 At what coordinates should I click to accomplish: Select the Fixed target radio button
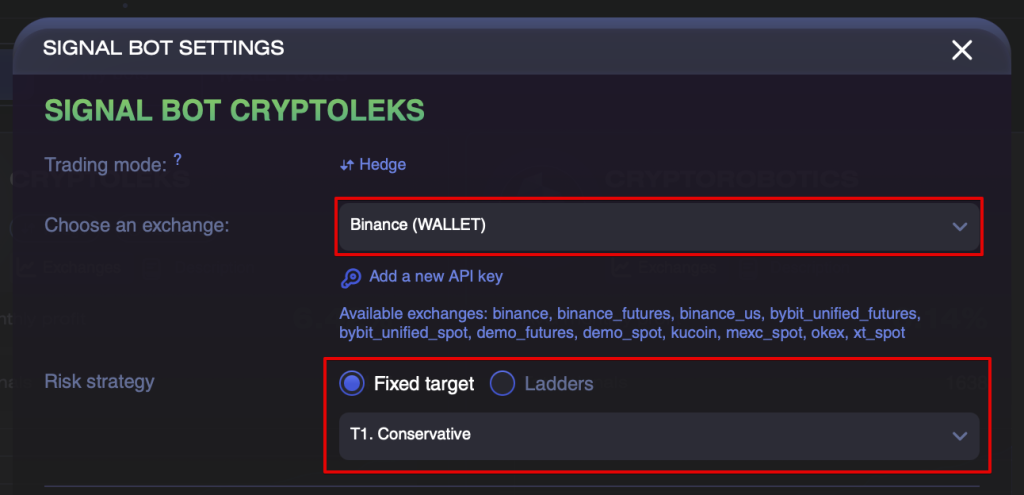click(x=352, y=383)
